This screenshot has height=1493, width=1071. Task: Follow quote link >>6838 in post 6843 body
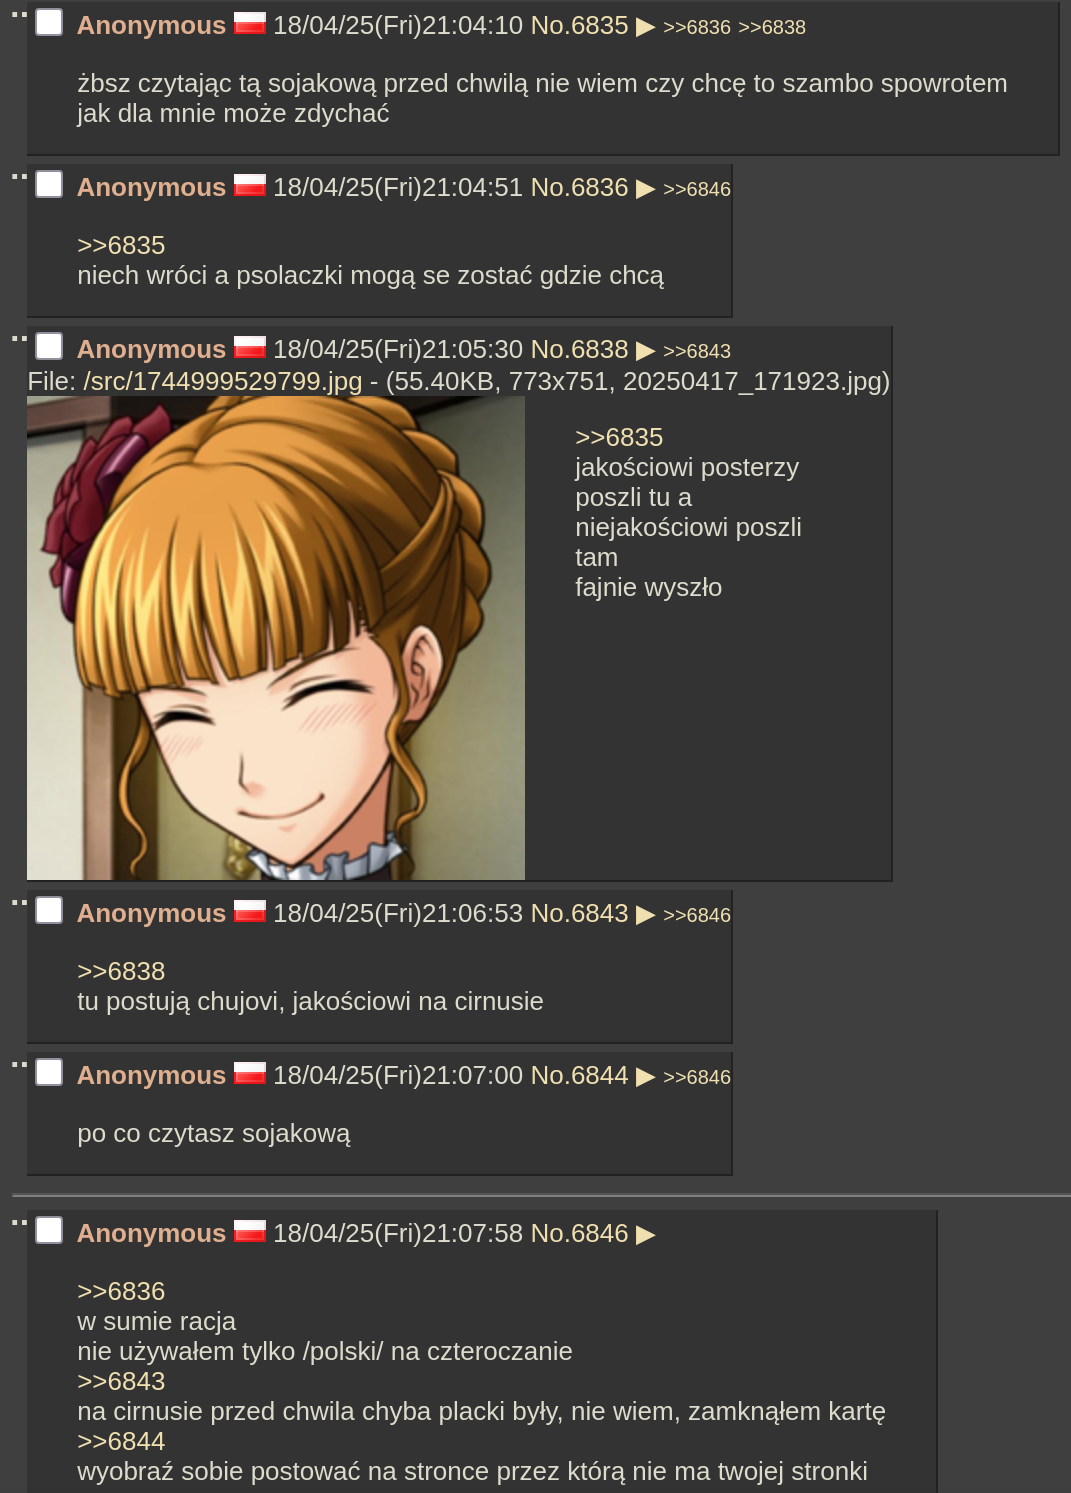coord(121,971)
